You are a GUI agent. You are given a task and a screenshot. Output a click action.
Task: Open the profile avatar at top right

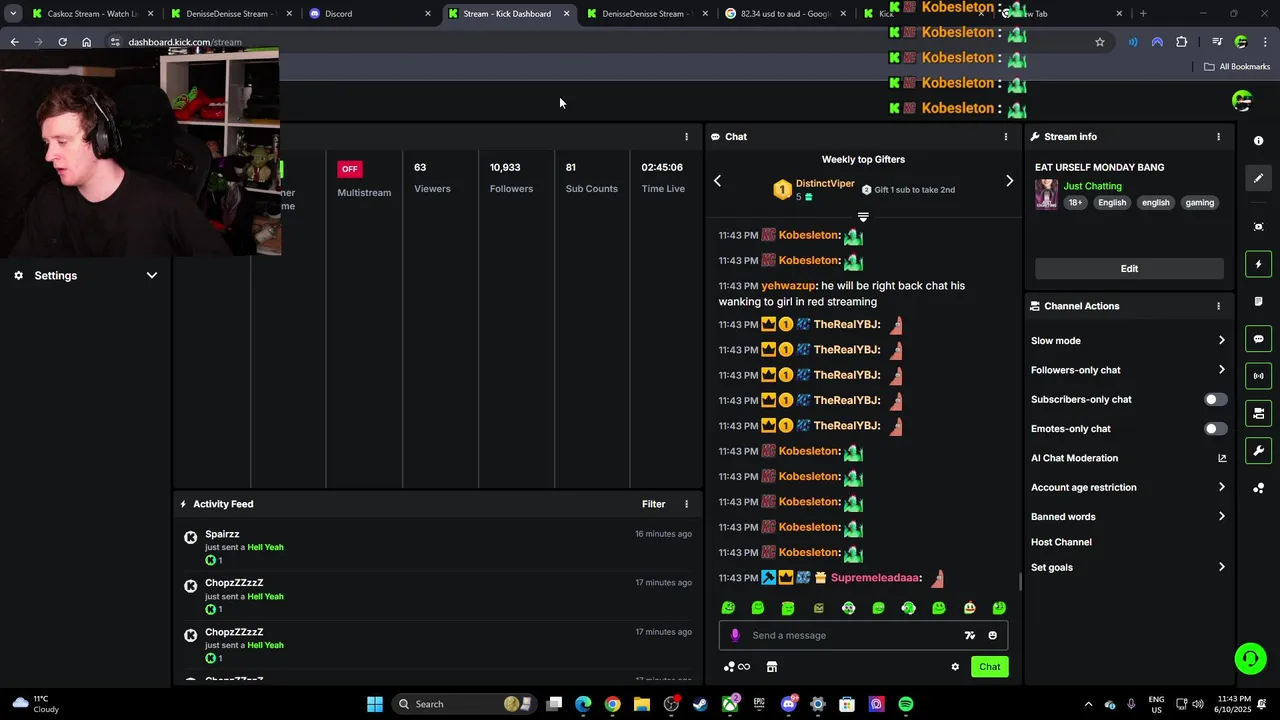coord(1242,100)
